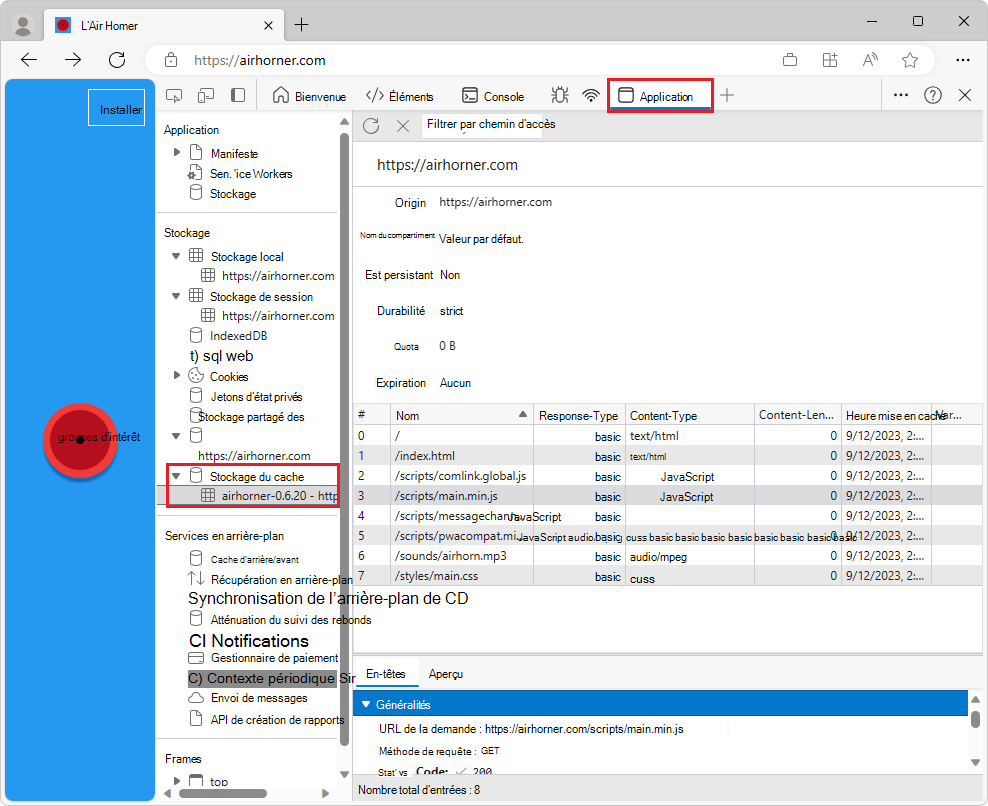
Task: Open browser Settings and more menu
Action: [963, 60]
